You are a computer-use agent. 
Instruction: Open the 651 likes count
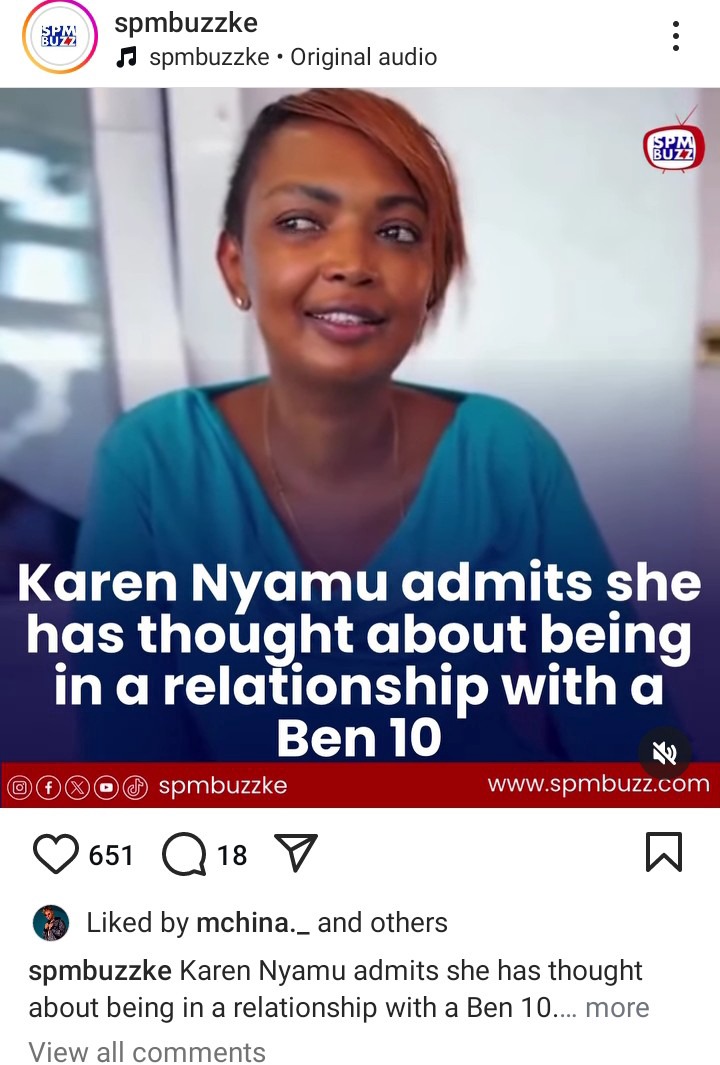point(111,855)
